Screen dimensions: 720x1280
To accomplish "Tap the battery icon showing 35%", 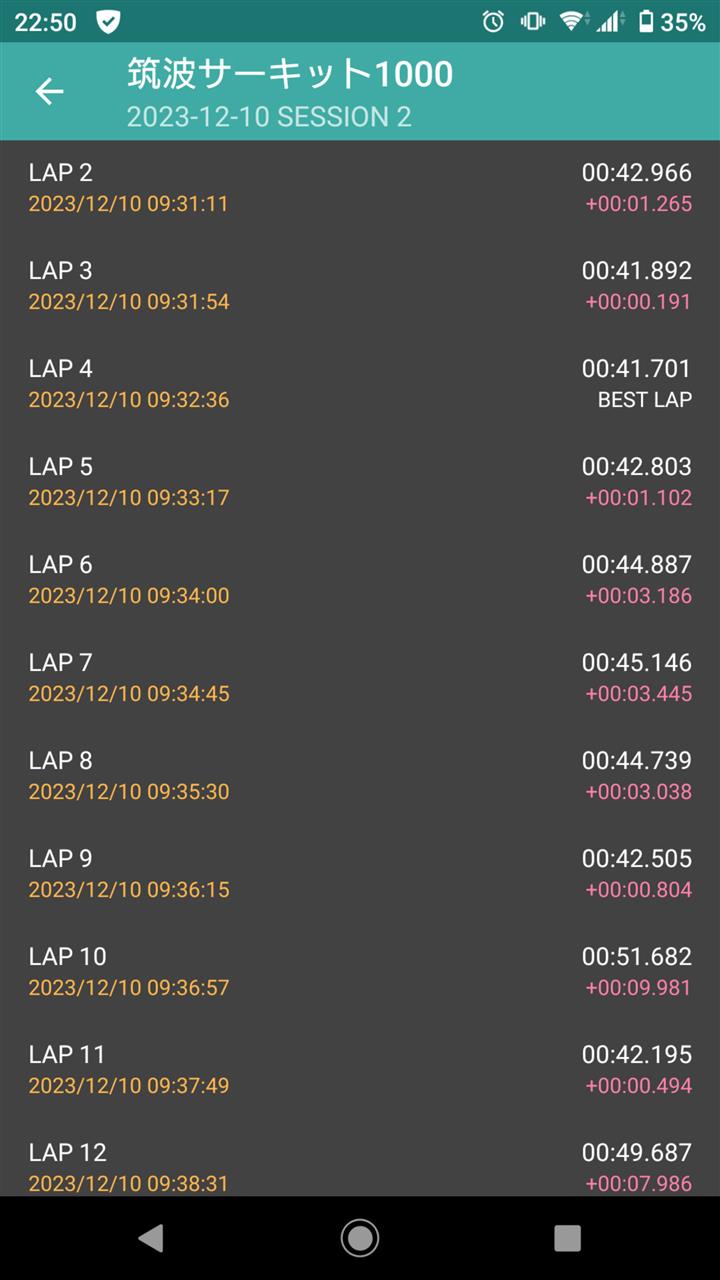I will [646, 21].
